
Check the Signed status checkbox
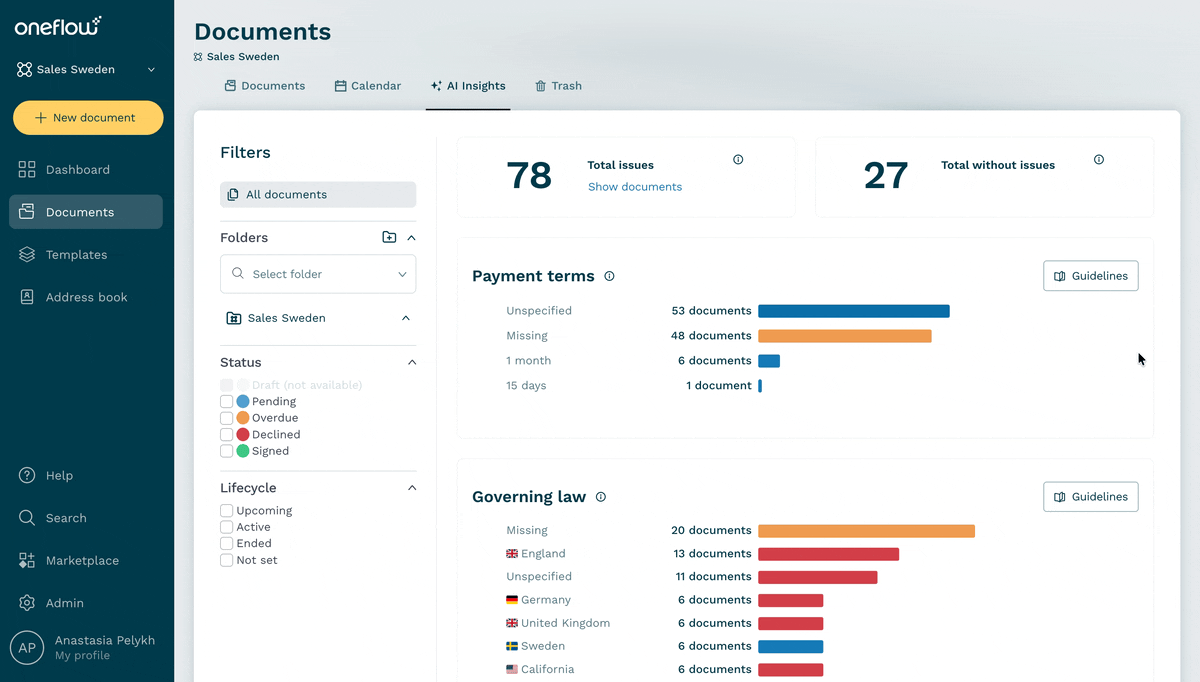(x=227, y=451)
